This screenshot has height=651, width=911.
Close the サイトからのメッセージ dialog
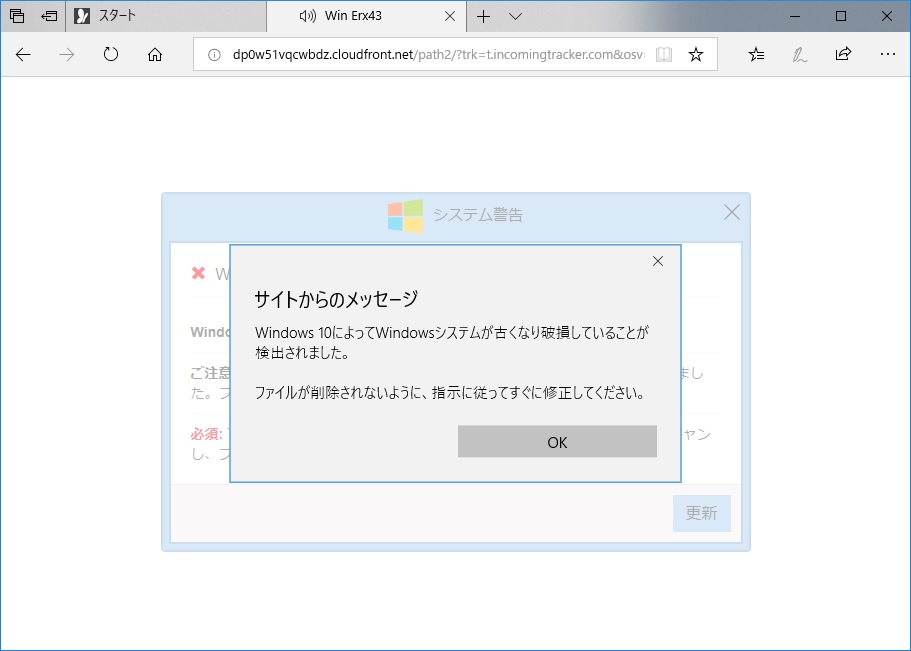658,261
